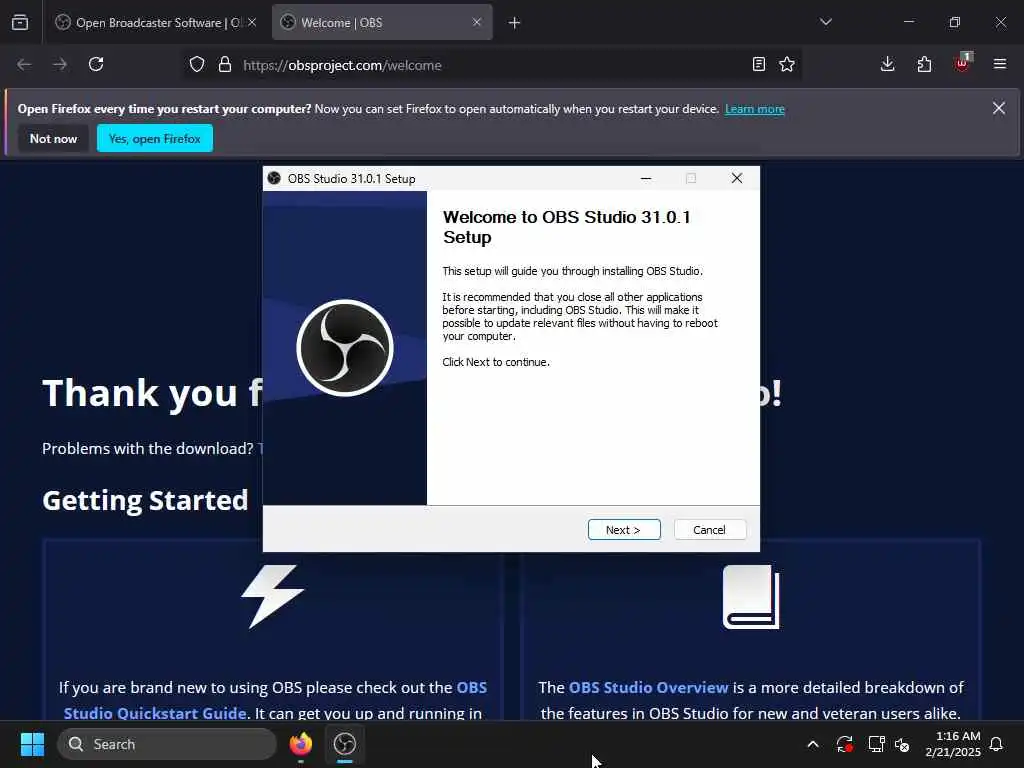Screen dimensions: 1024x768
Task: Click the 'Getting Started' heading
Action: [146, 501]
